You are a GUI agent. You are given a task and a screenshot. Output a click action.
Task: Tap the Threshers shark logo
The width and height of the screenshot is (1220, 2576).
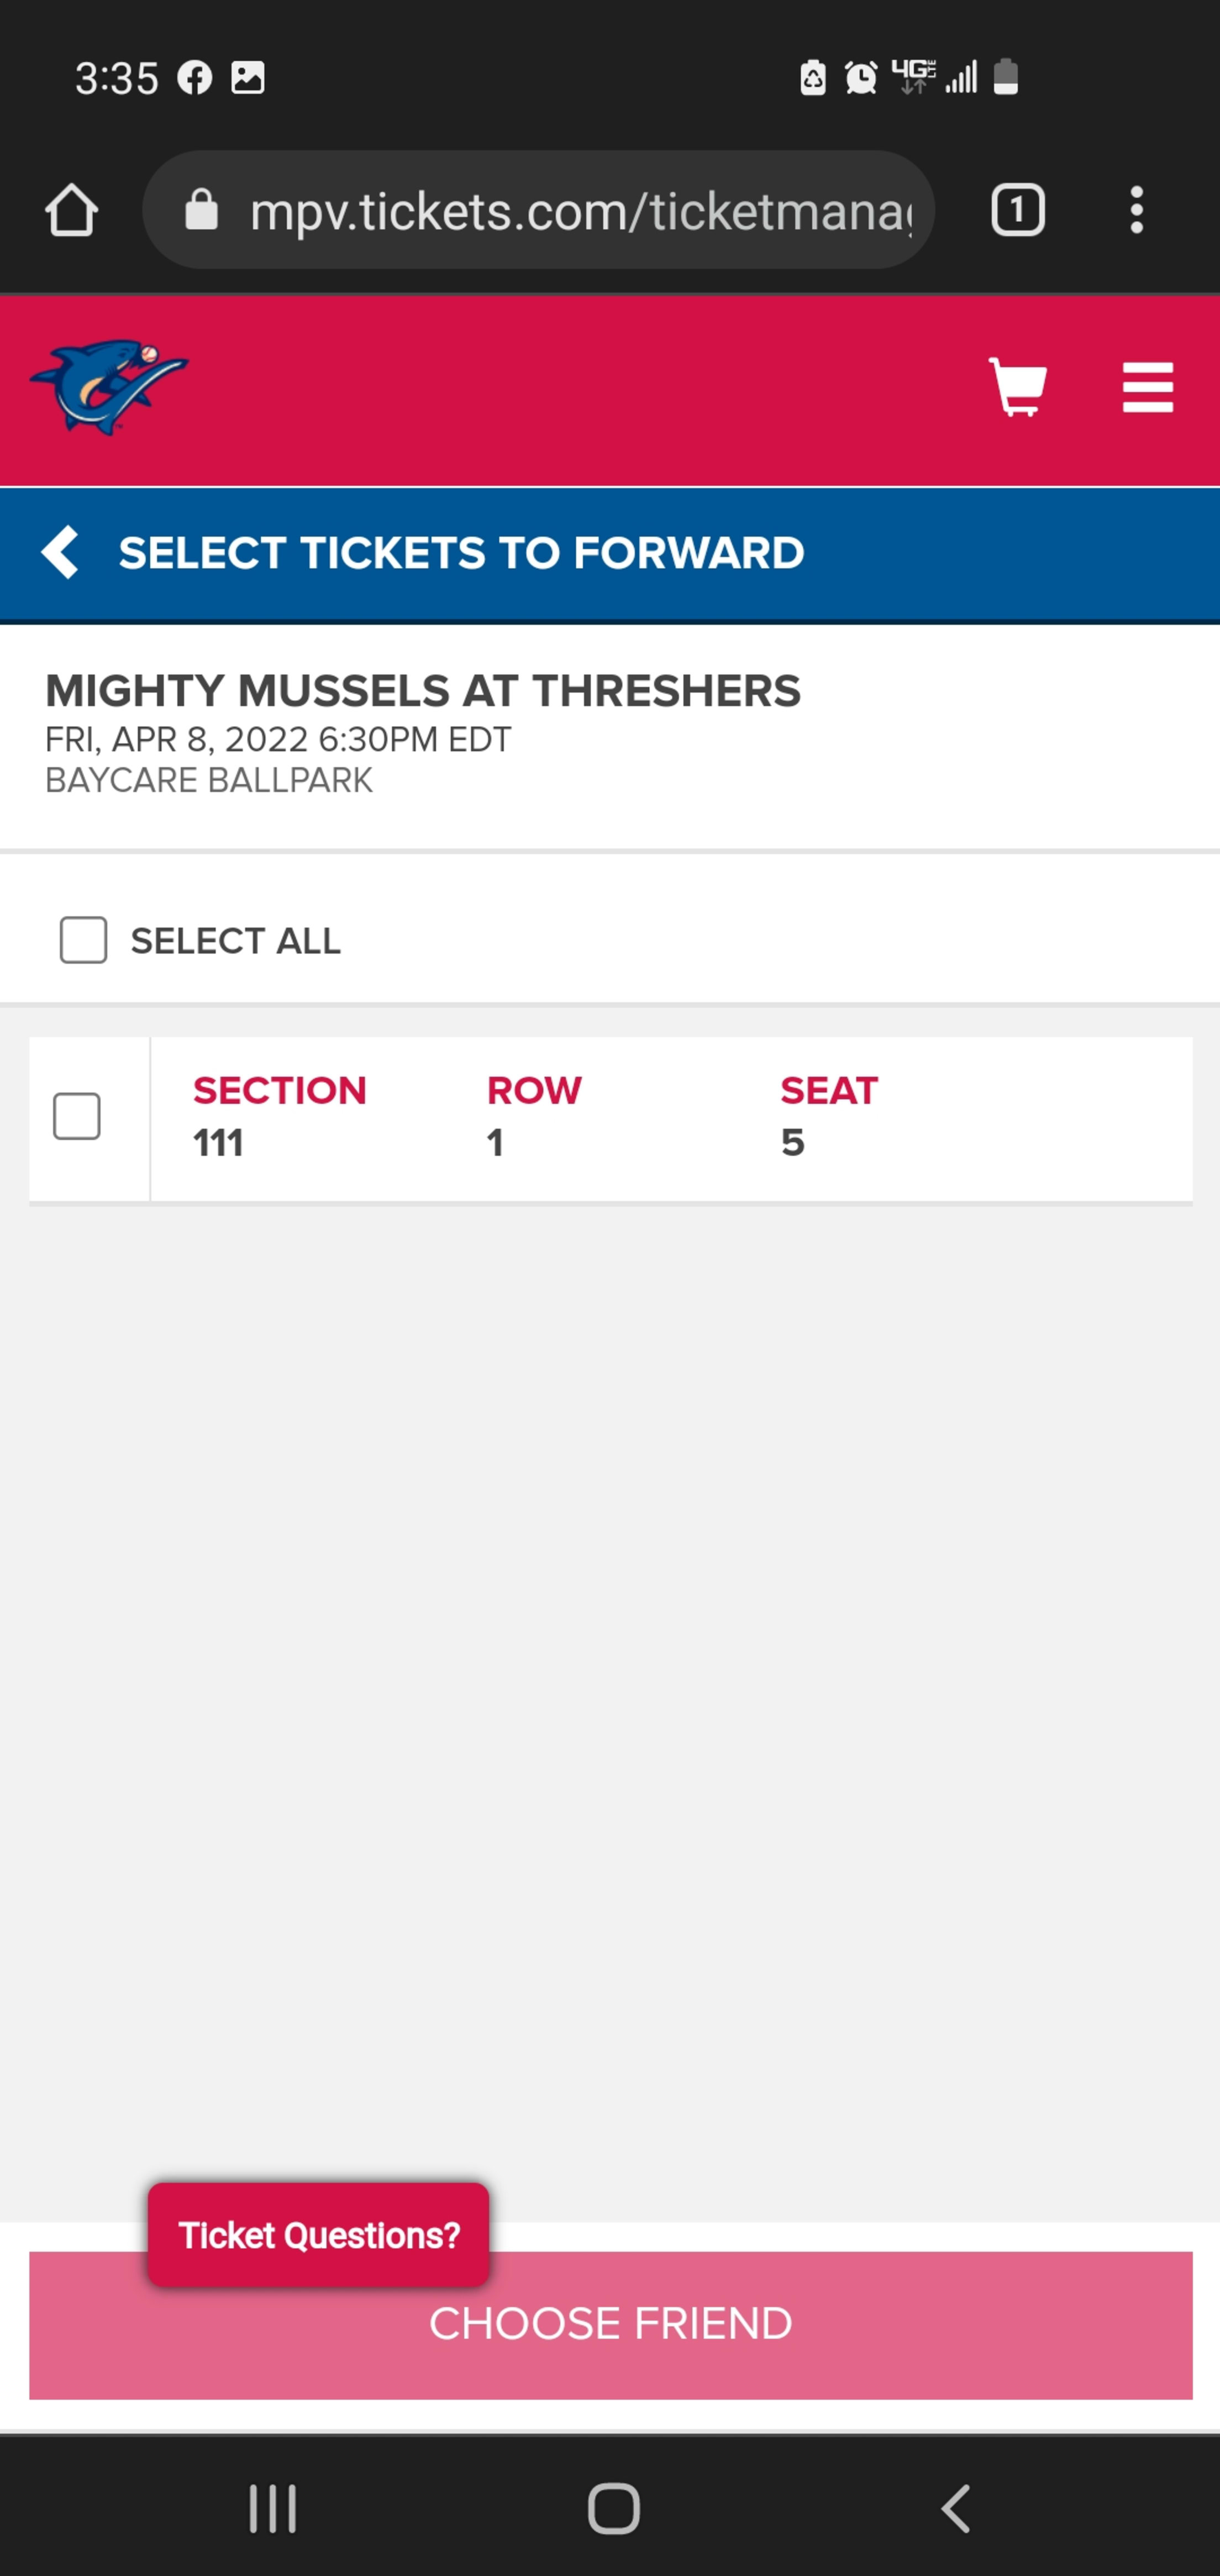click(109, 386)
